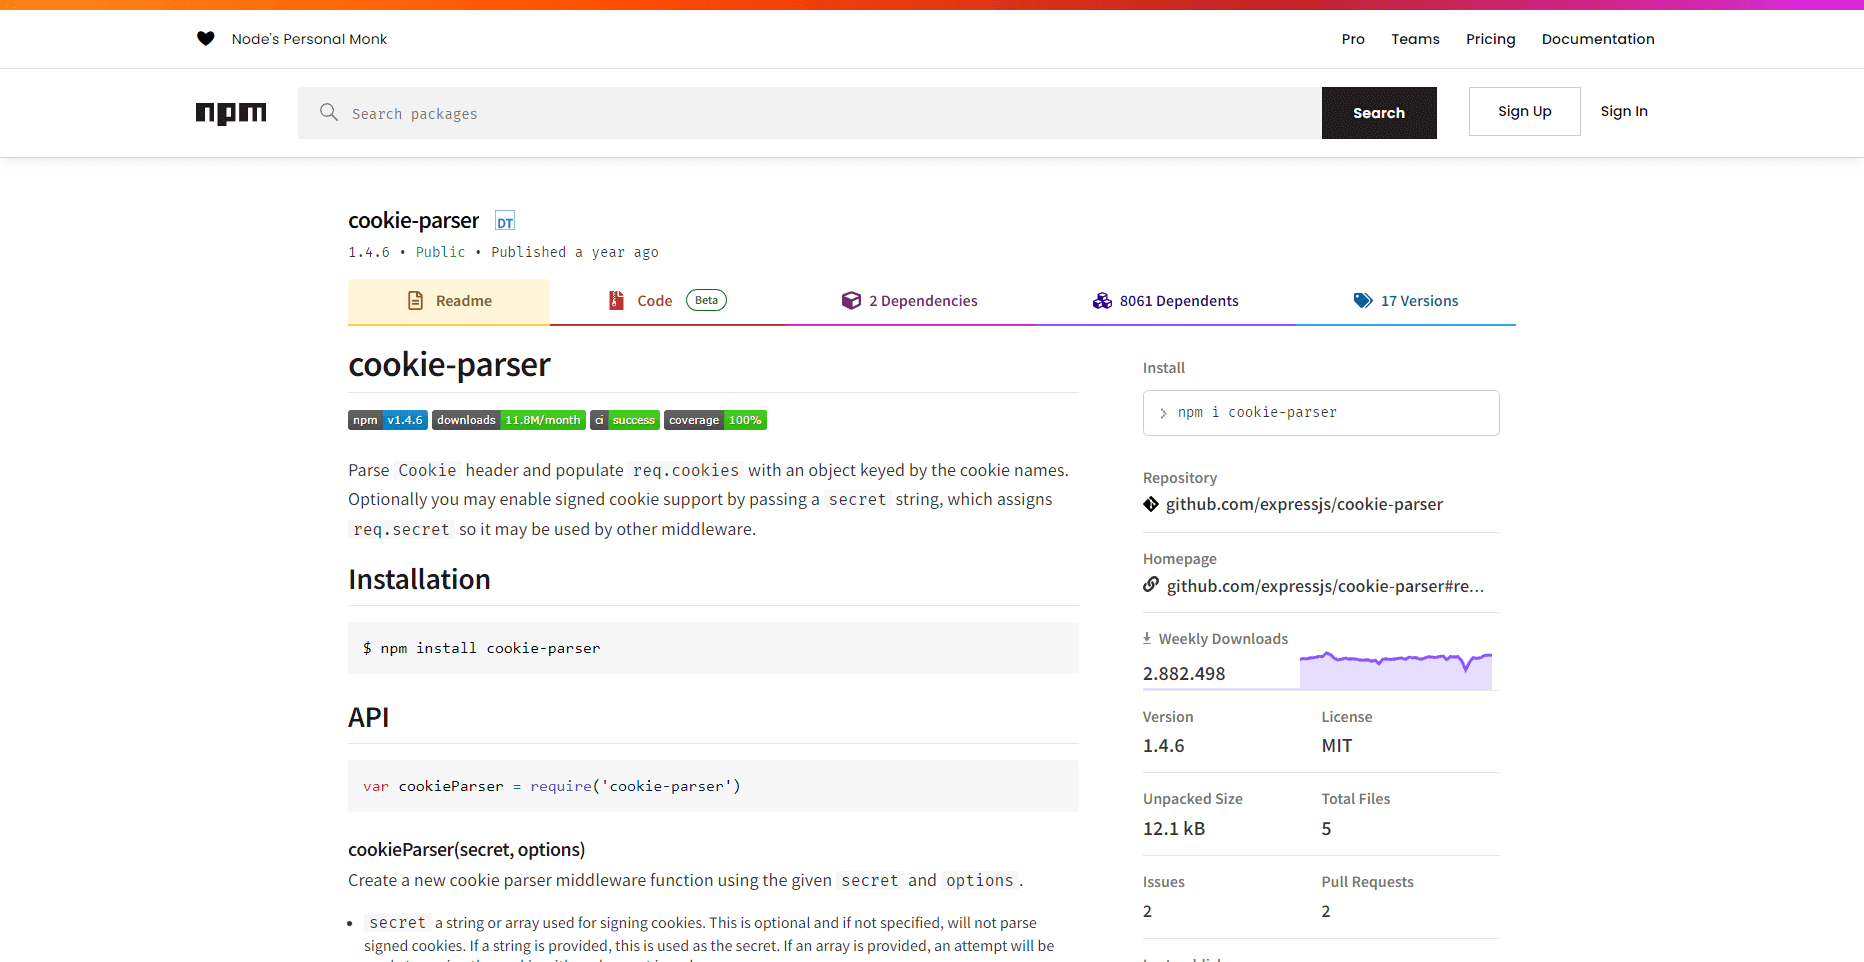Viewport: 1864px width, 962px height.
Task: Open the homepage link ending in #re...
Action: tap(1325, 586)
